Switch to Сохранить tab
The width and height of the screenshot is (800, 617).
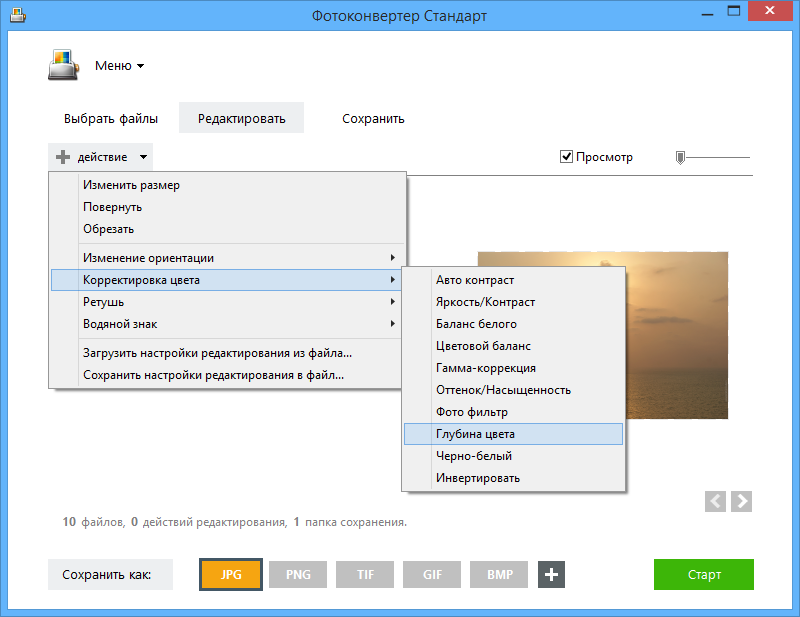(373, 118)
